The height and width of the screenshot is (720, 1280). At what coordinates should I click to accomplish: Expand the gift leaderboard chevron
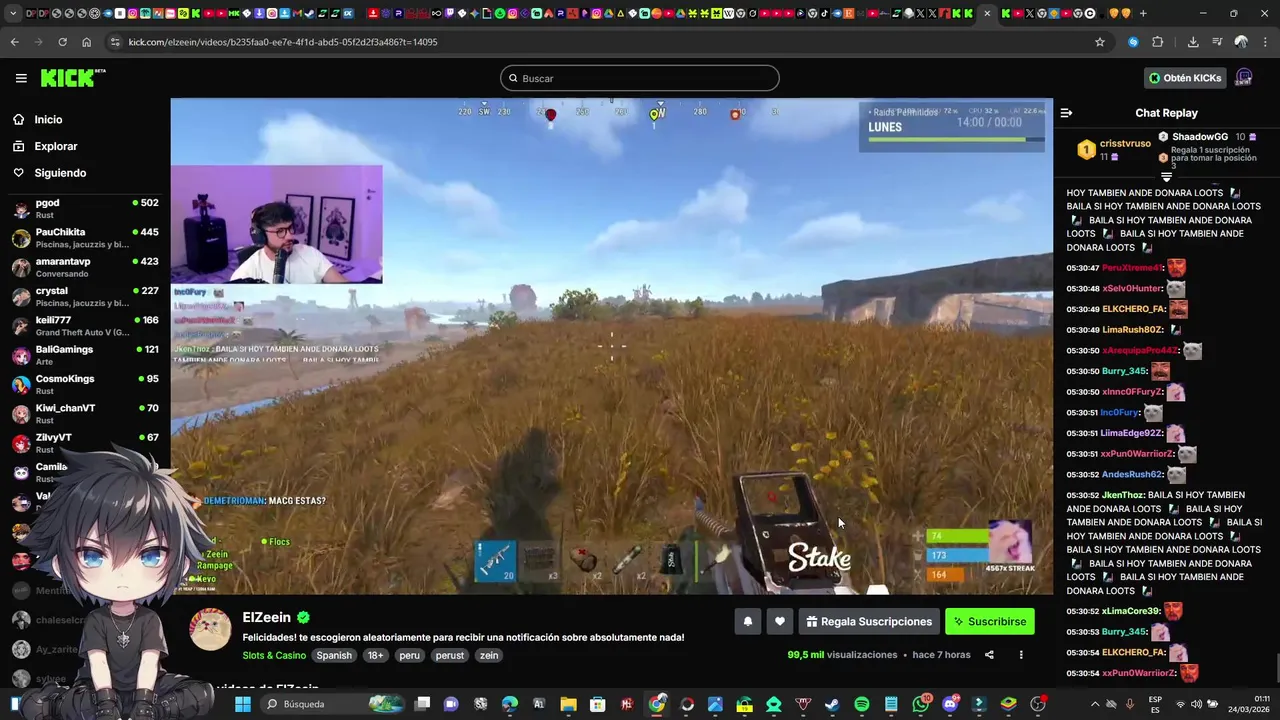(x=1166, y=176)
